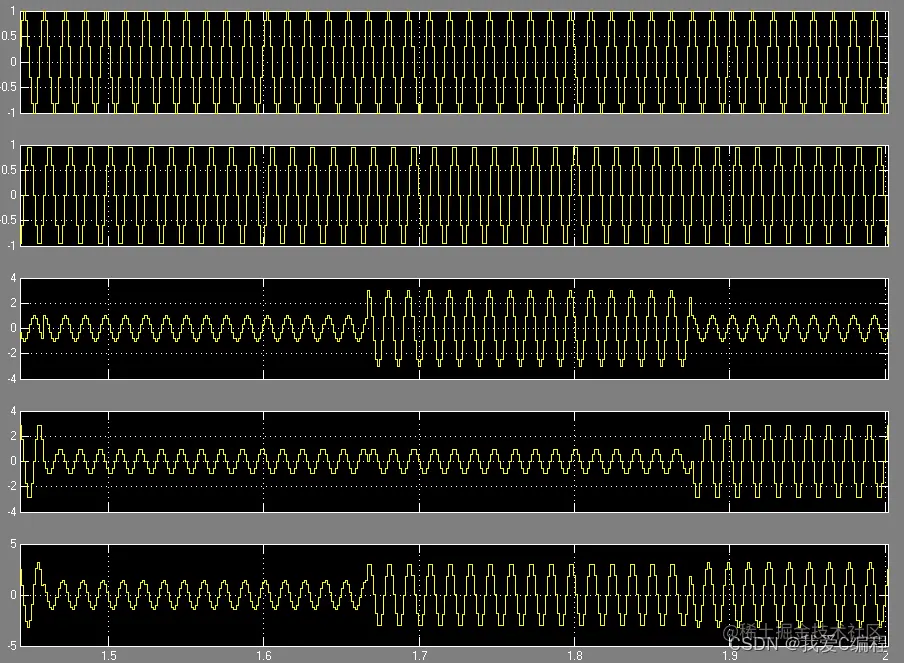Click the -0.5 y-axis label of top plot

tap(9, 87)
